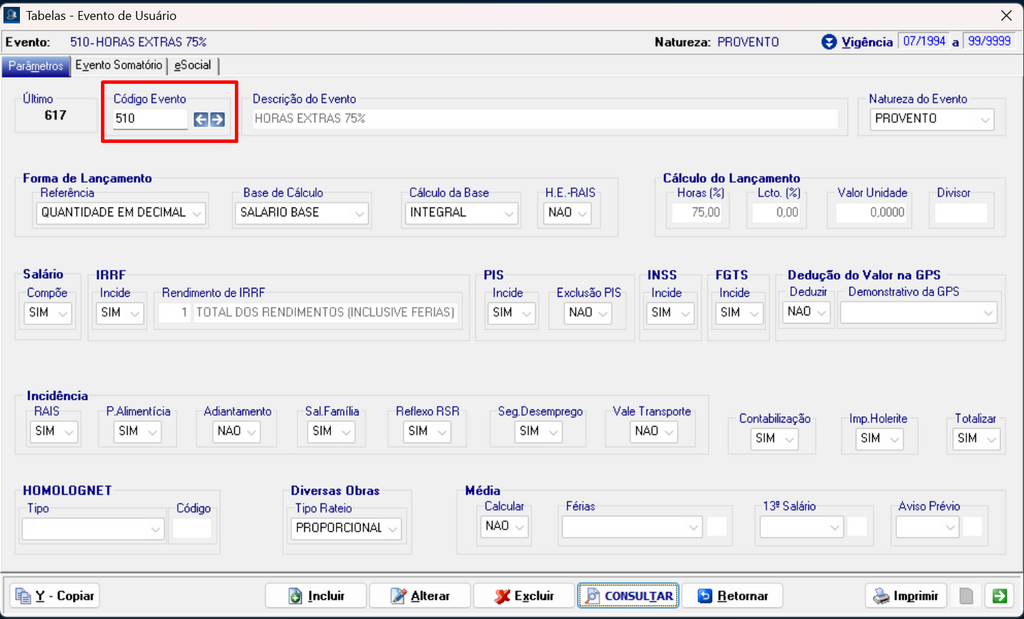Viewport: 1024px width, 619px height.
Task: Open Exclusão PIS dropdown
Action: coord(588,313)
